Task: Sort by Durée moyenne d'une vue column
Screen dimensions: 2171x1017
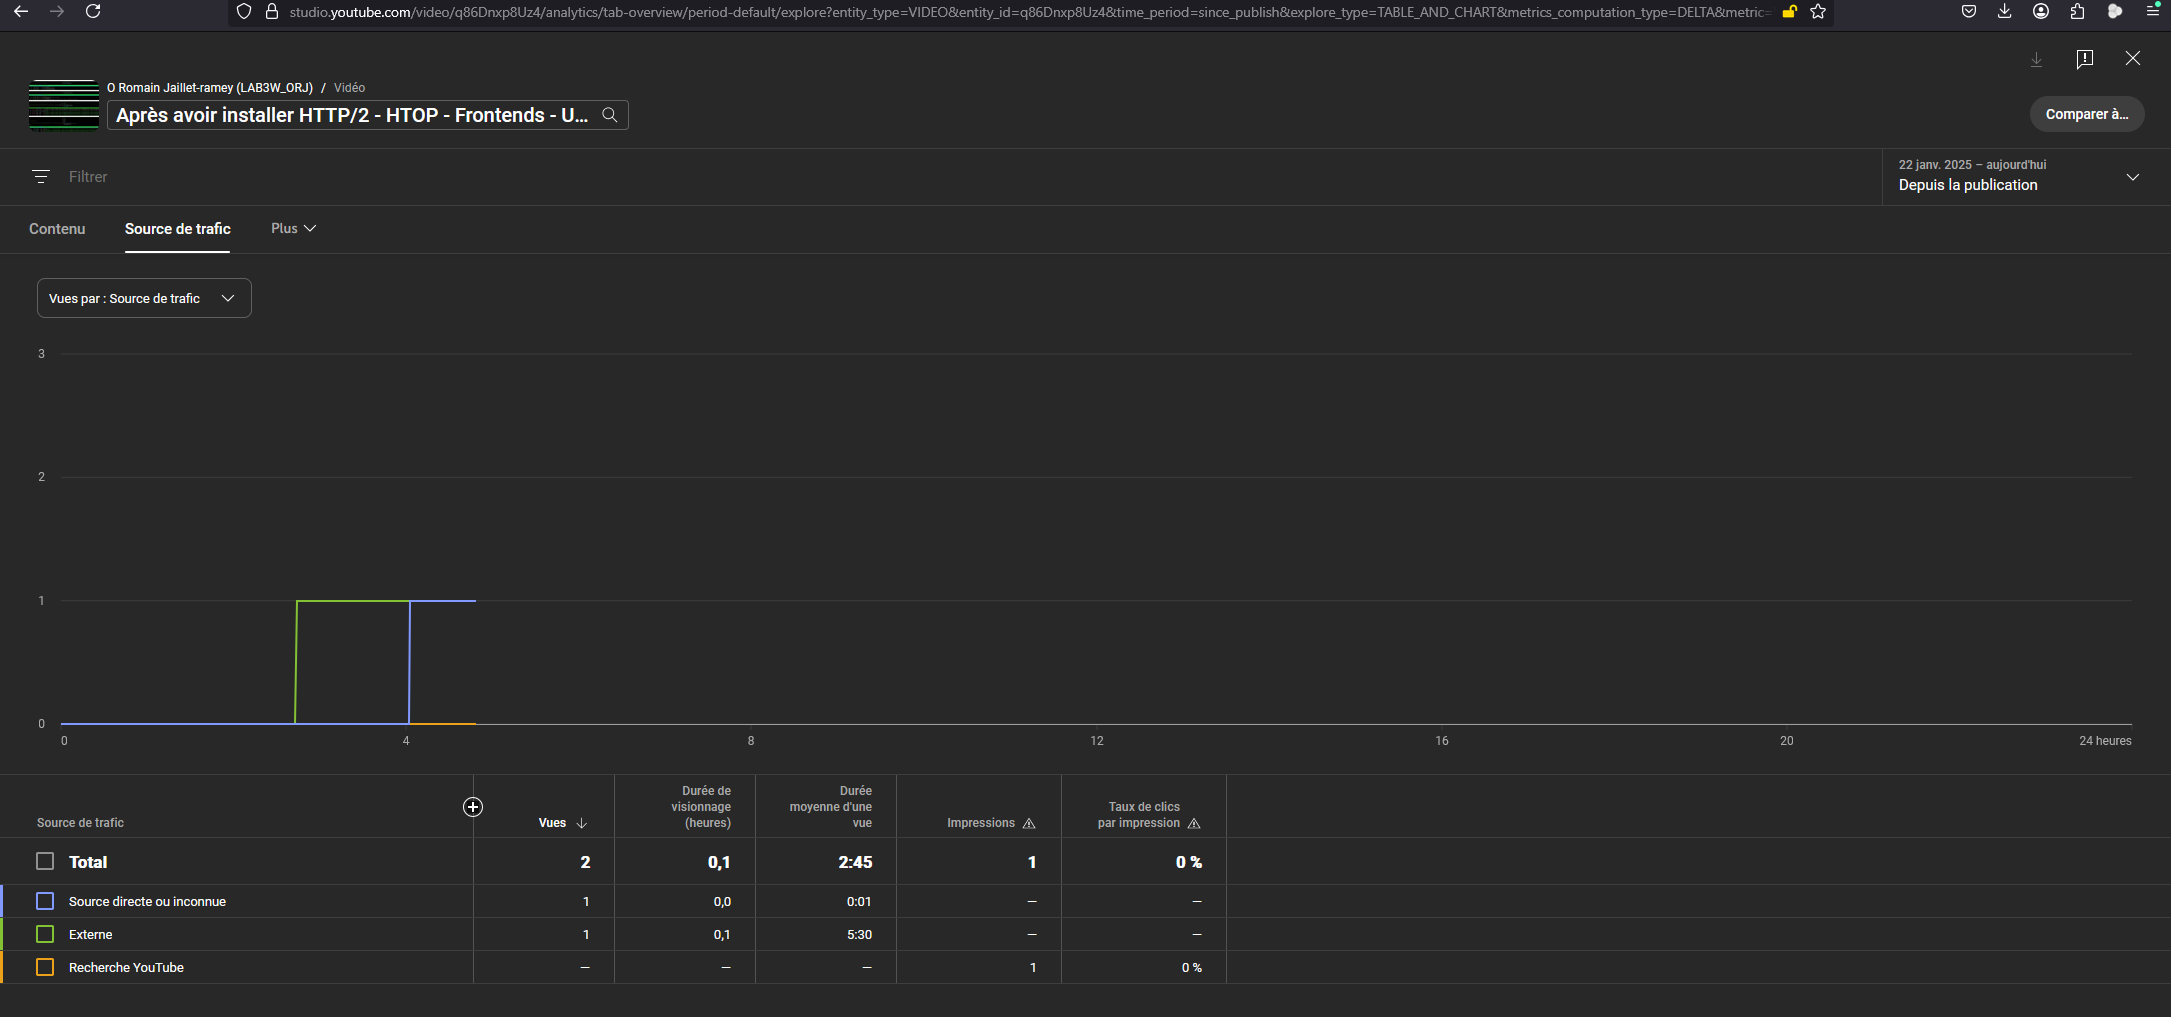Action: pos(831,807)
